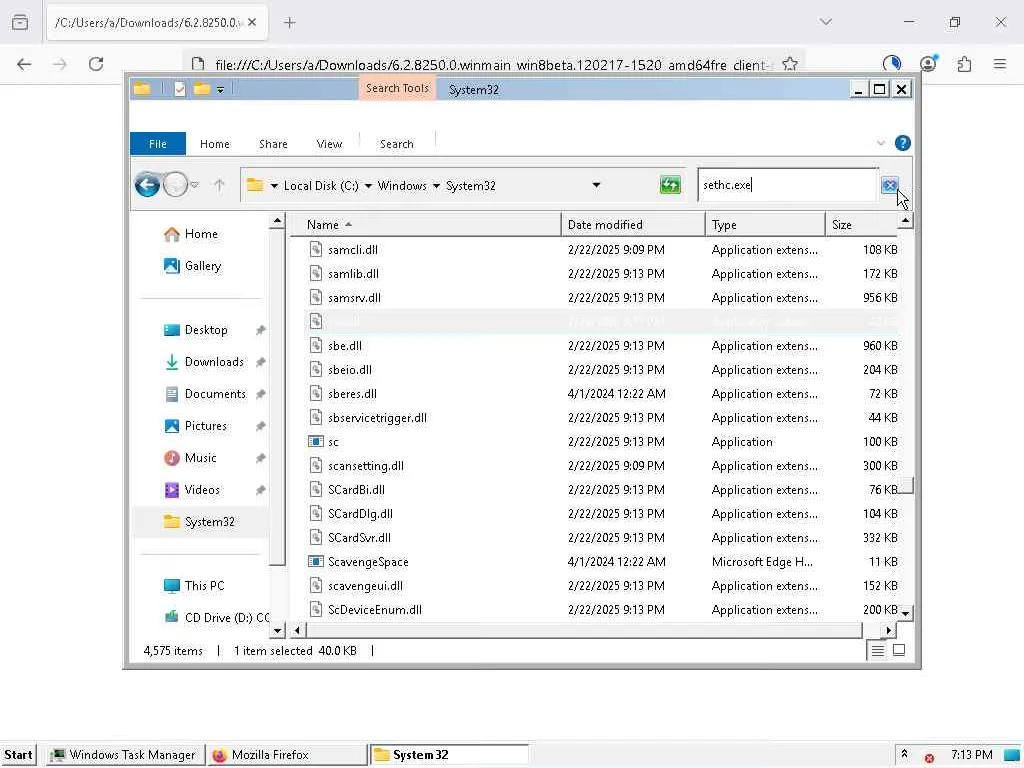Click the vertical scrollbar thumb in file list
The height and width of the screenshot is (768, 1024).
(x=905, y=485)
